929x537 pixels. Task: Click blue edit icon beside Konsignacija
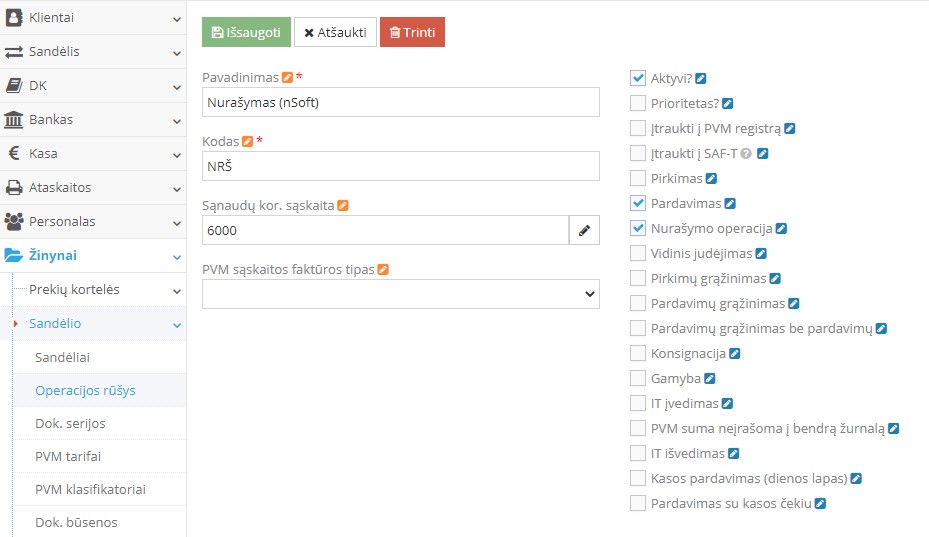735,353
